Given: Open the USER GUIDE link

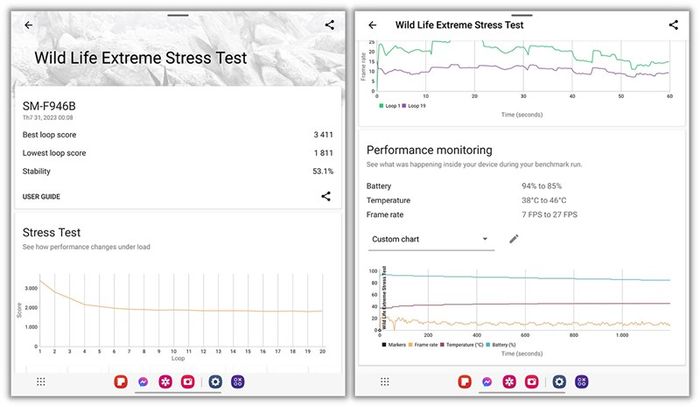Looking at the screenshot, I should point(41,196).
